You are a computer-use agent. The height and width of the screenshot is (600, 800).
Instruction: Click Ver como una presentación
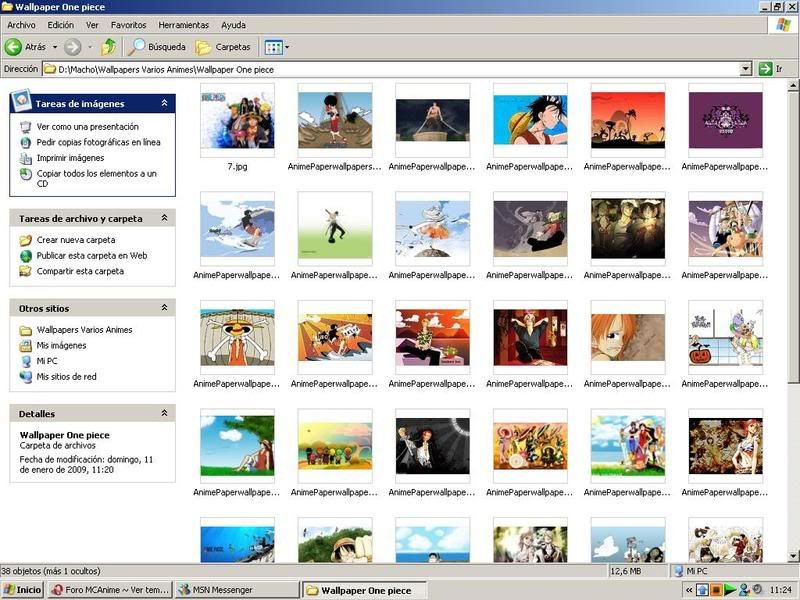[x=88, y=127]
